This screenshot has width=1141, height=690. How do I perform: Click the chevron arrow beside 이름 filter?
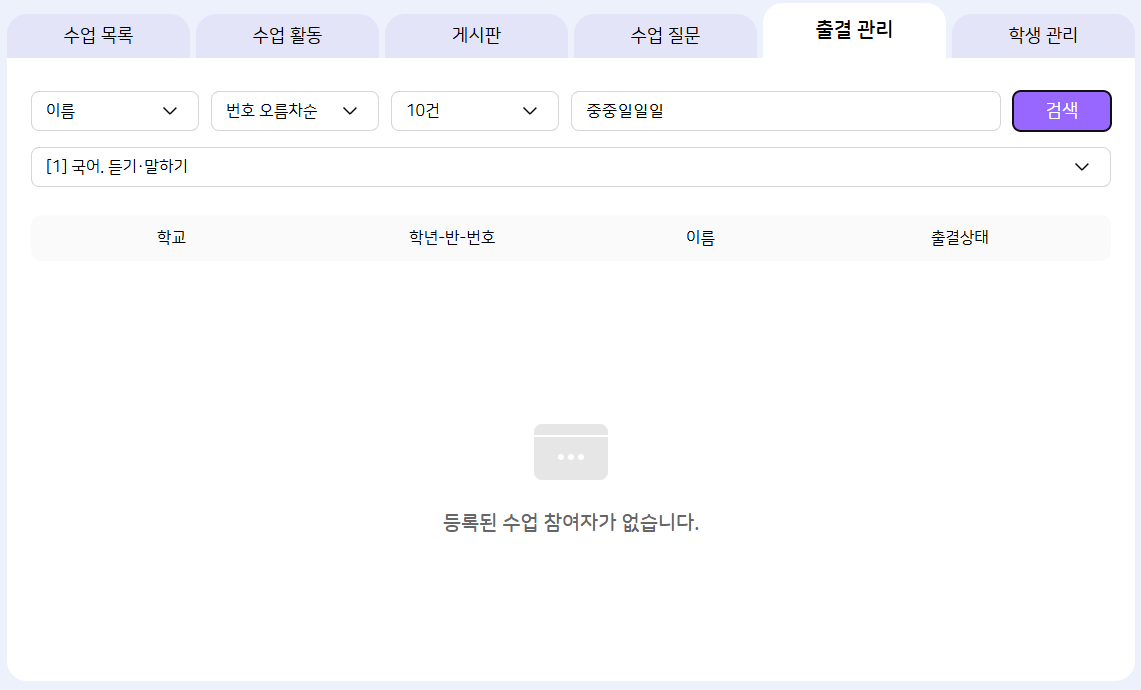tap(170, 111)
